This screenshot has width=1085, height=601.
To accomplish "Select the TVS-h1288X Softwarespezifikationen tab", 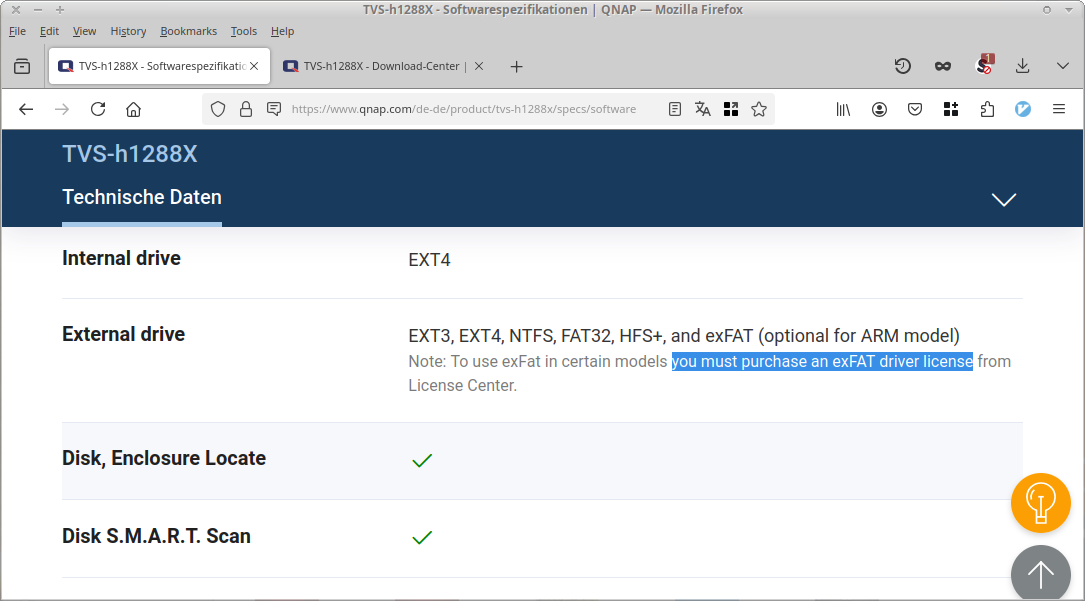I will (x=159, y=66).
